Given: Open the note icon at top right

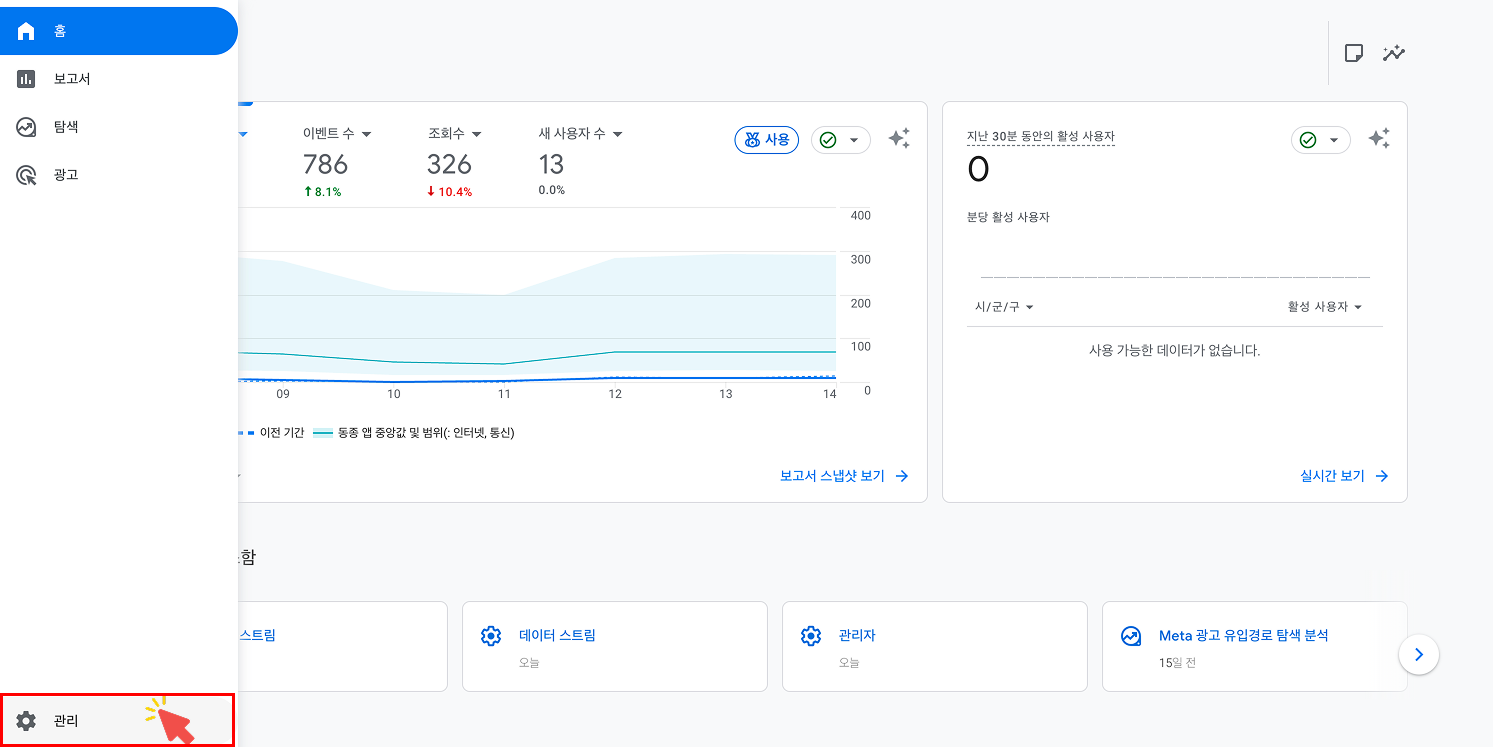Looking at the screenshot, I should [1354, 53].
